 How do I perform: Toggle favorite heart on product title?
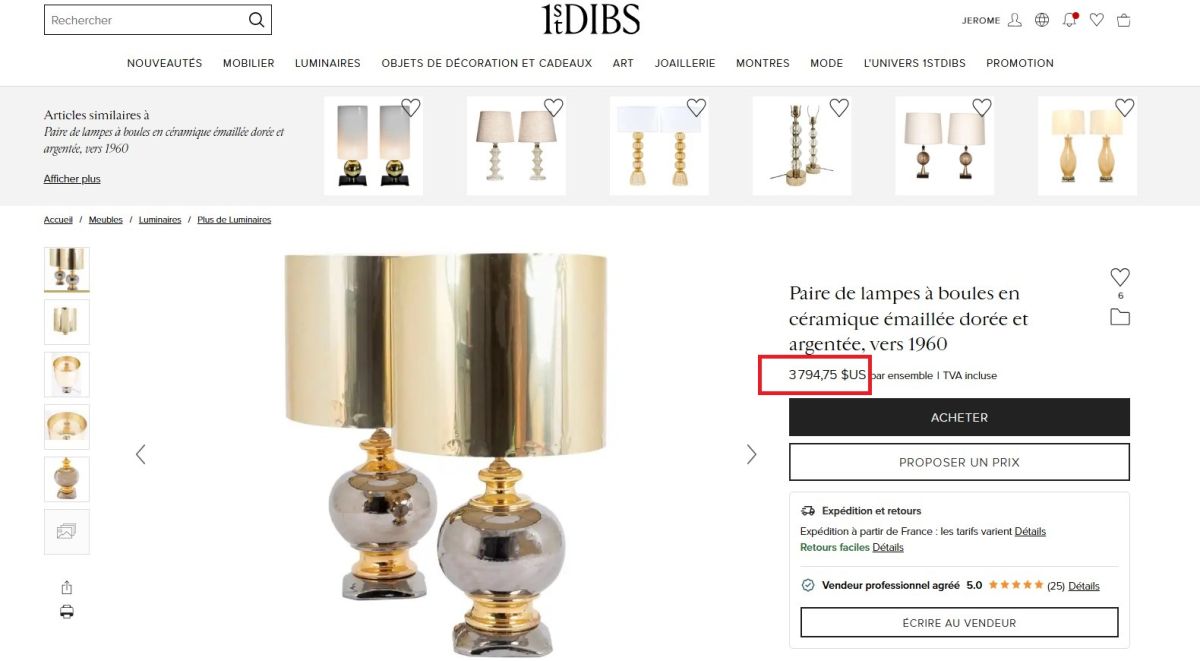[1120, 277]
